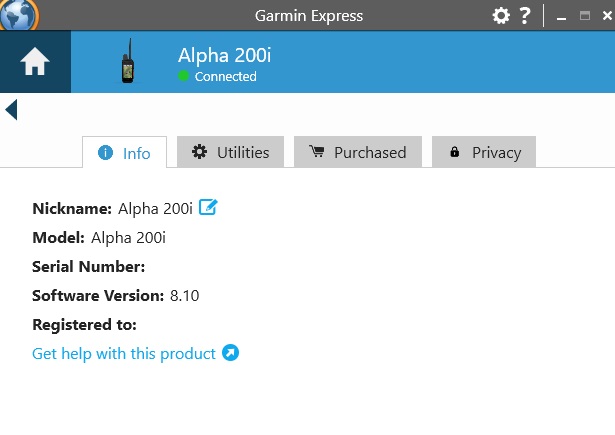Click the Software Version 8.10 value
This screenshot has width=615, height=435.
pyautogui.click(x=185, y=295)
